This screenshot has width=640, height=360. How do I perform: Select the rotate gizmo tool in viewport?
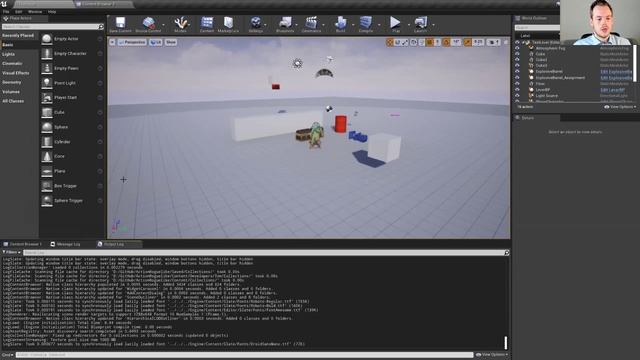[398, 42]
